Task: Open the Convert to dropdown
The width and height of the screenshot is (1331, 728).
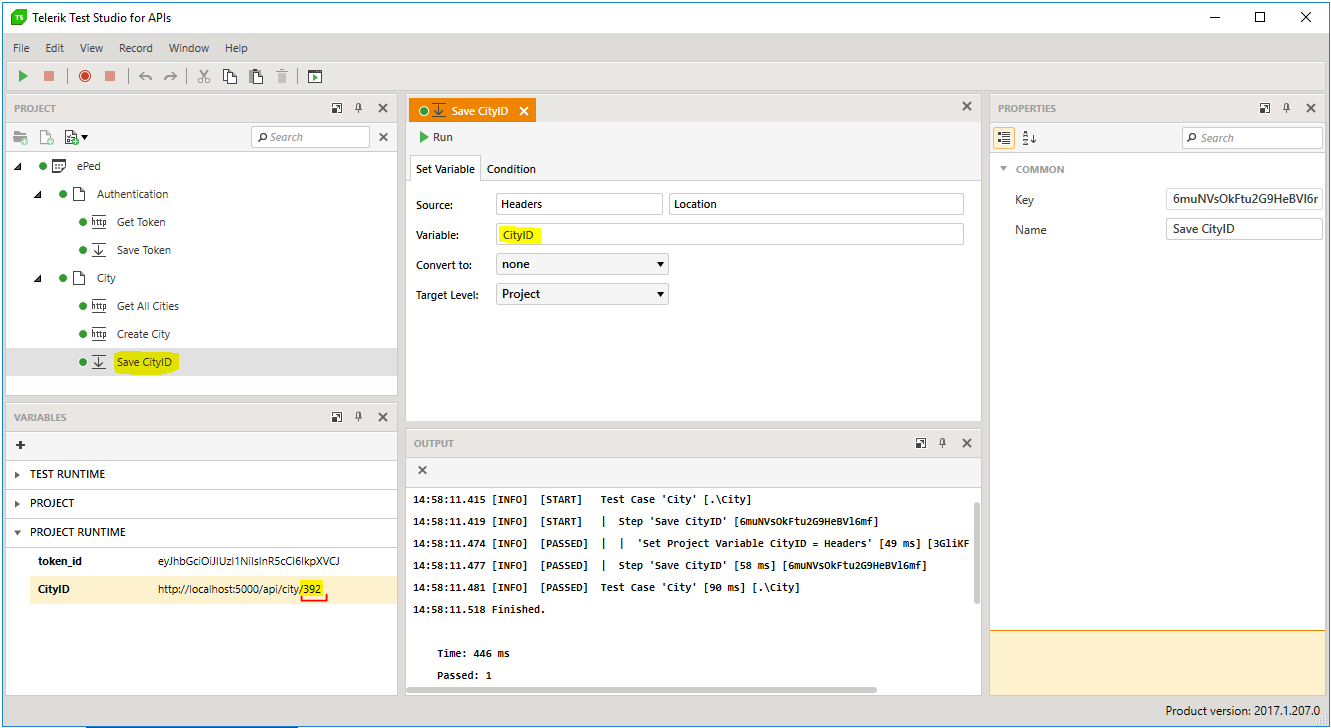Action: click(x=582, y=264)
